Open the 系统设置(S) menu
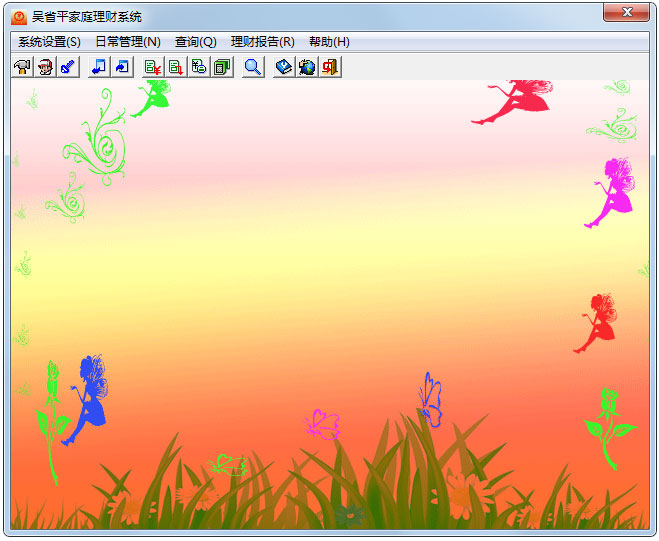The height and width of the screenshot is (541, 659). click(49, 42)
